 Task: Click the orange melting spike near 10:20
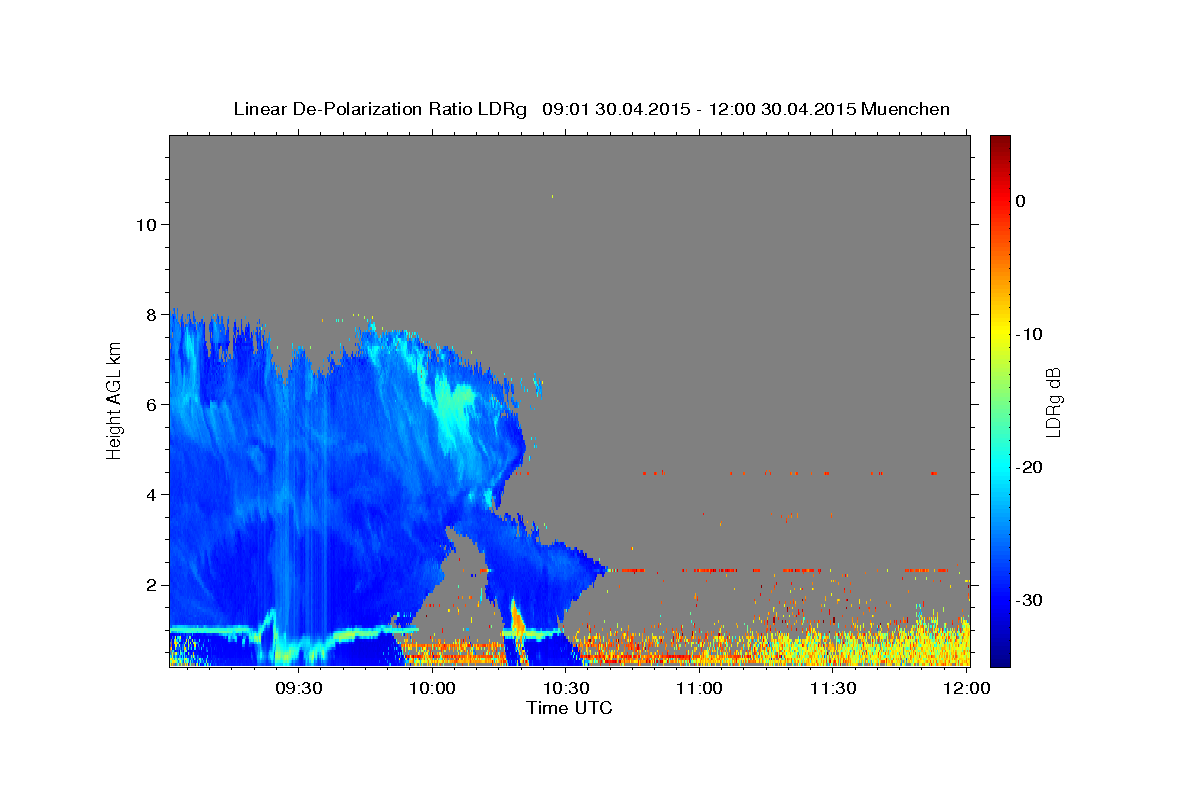coord(518,616)
